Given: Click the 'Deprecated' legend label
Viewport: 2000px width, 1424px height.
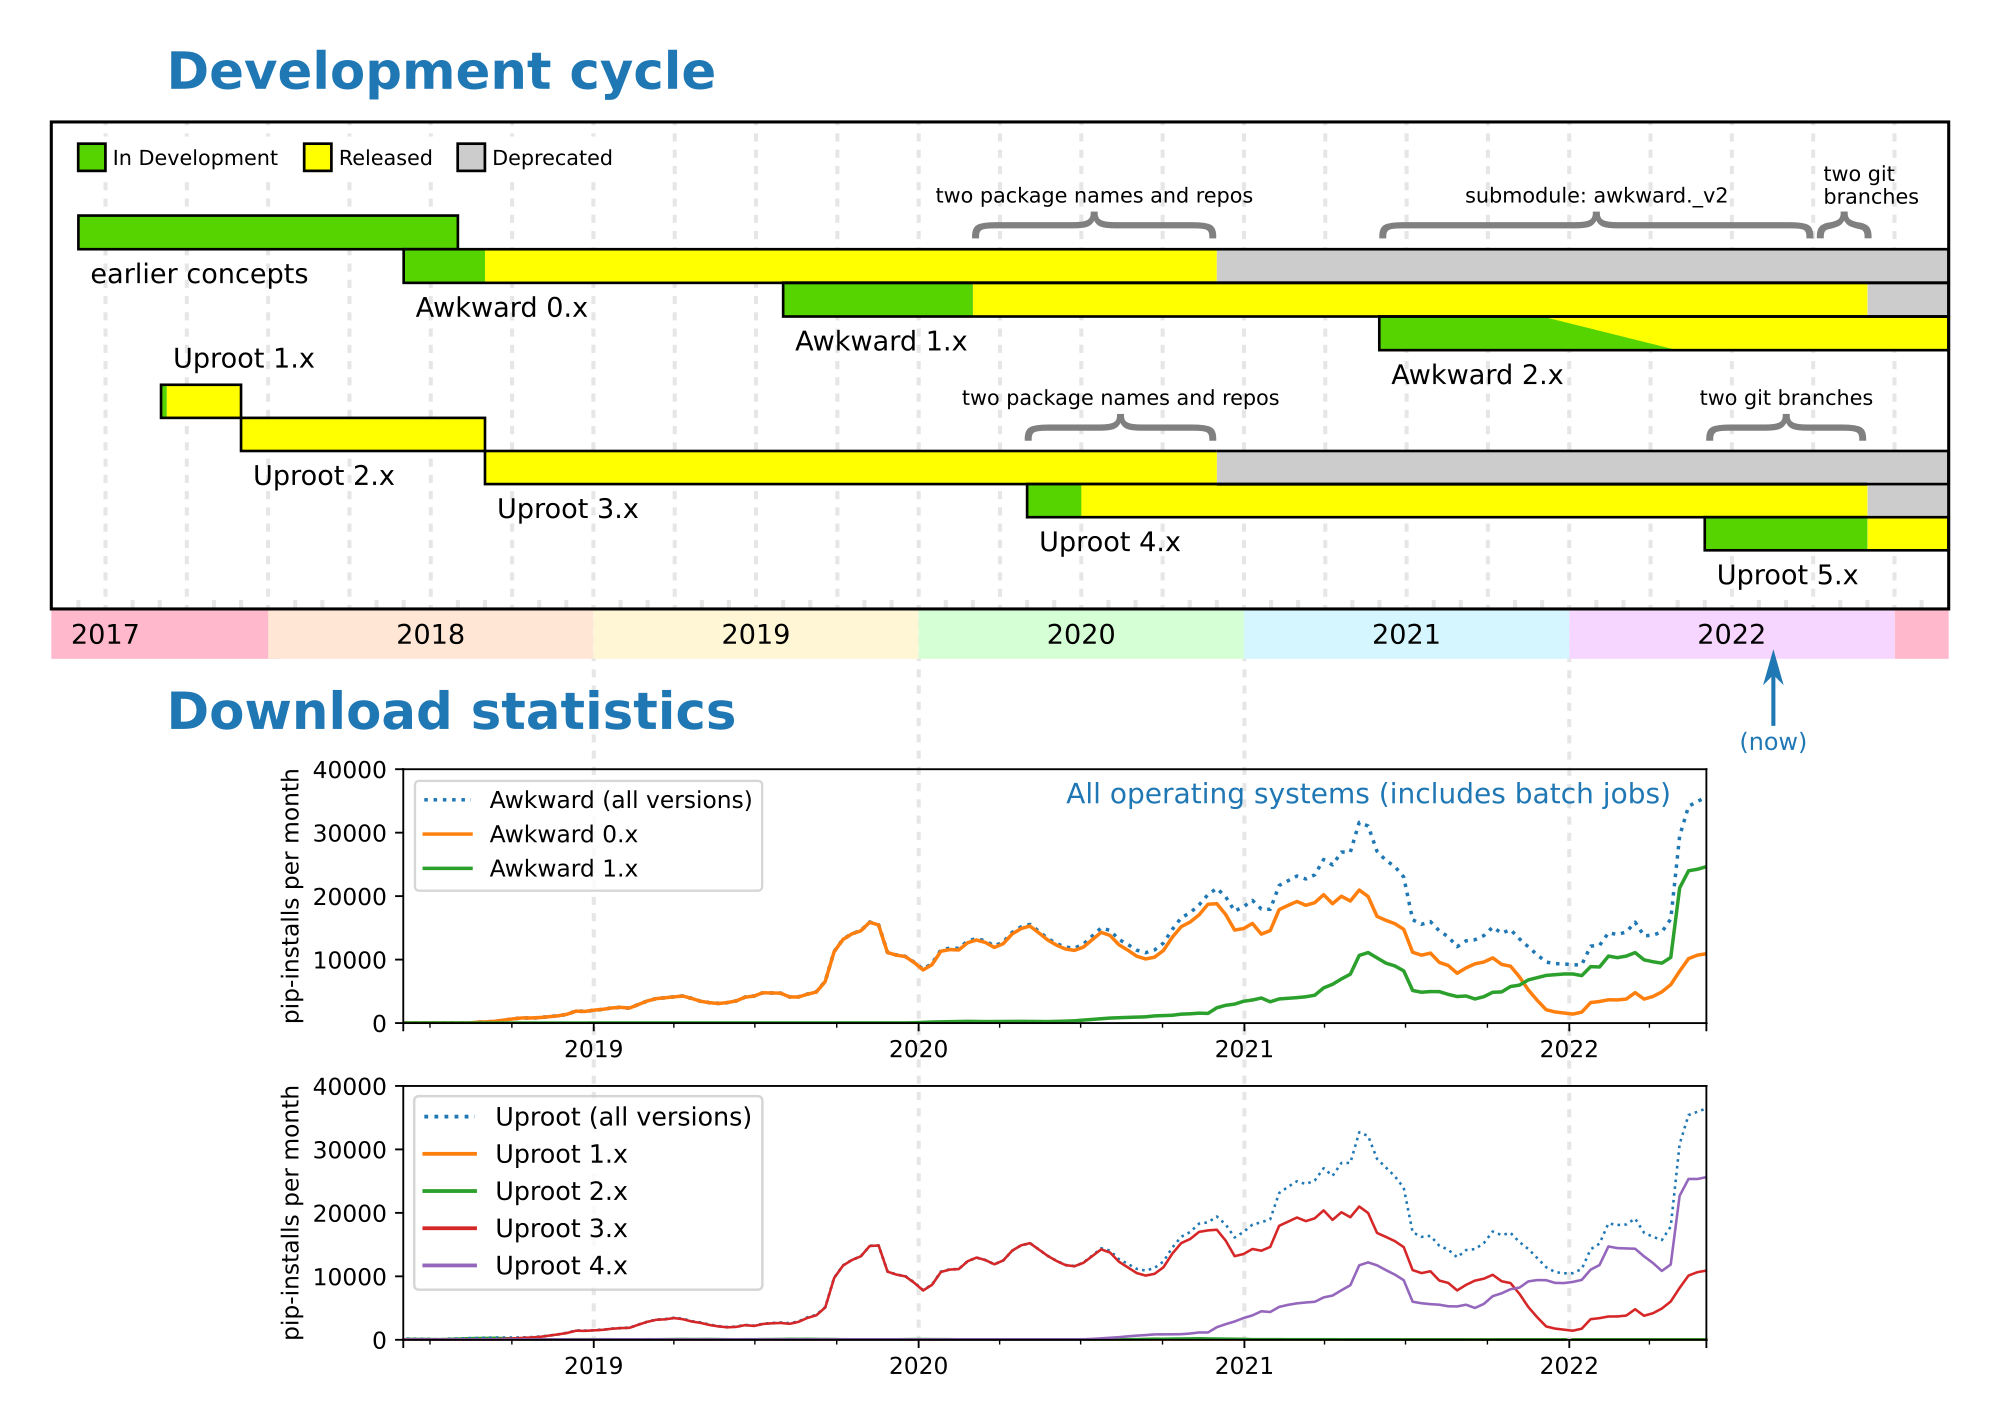Looking at the screenshot, I should tap(552, 158).
